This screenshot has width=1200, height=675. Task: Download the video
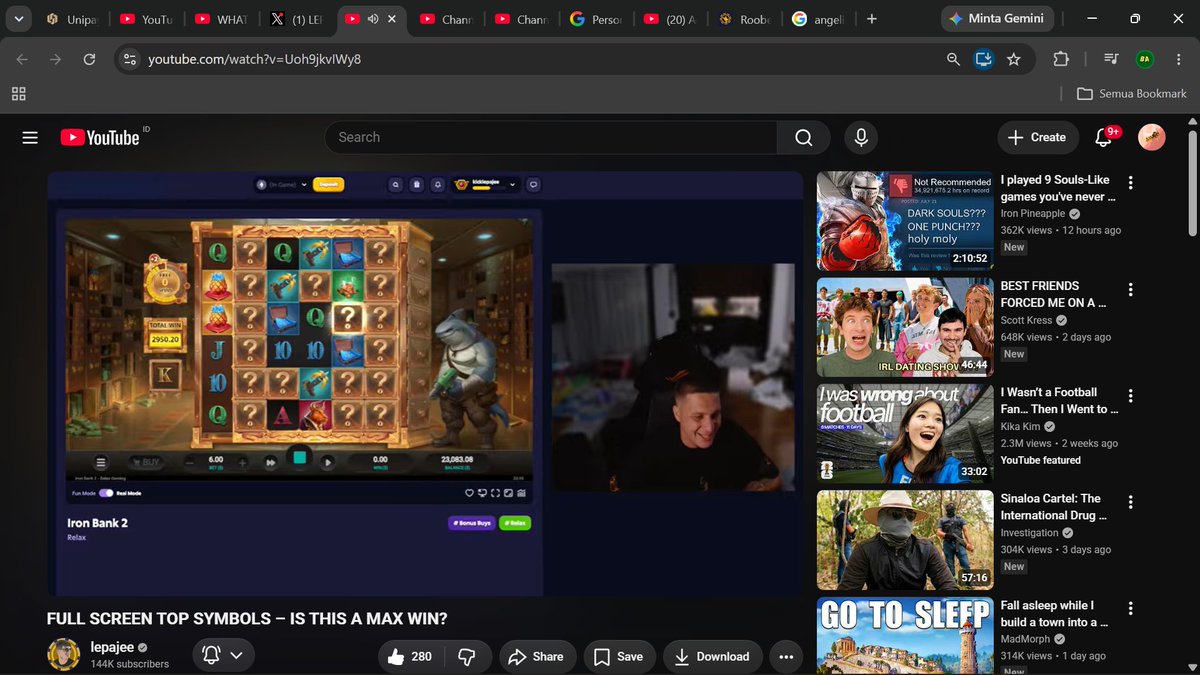coord(711,656)
